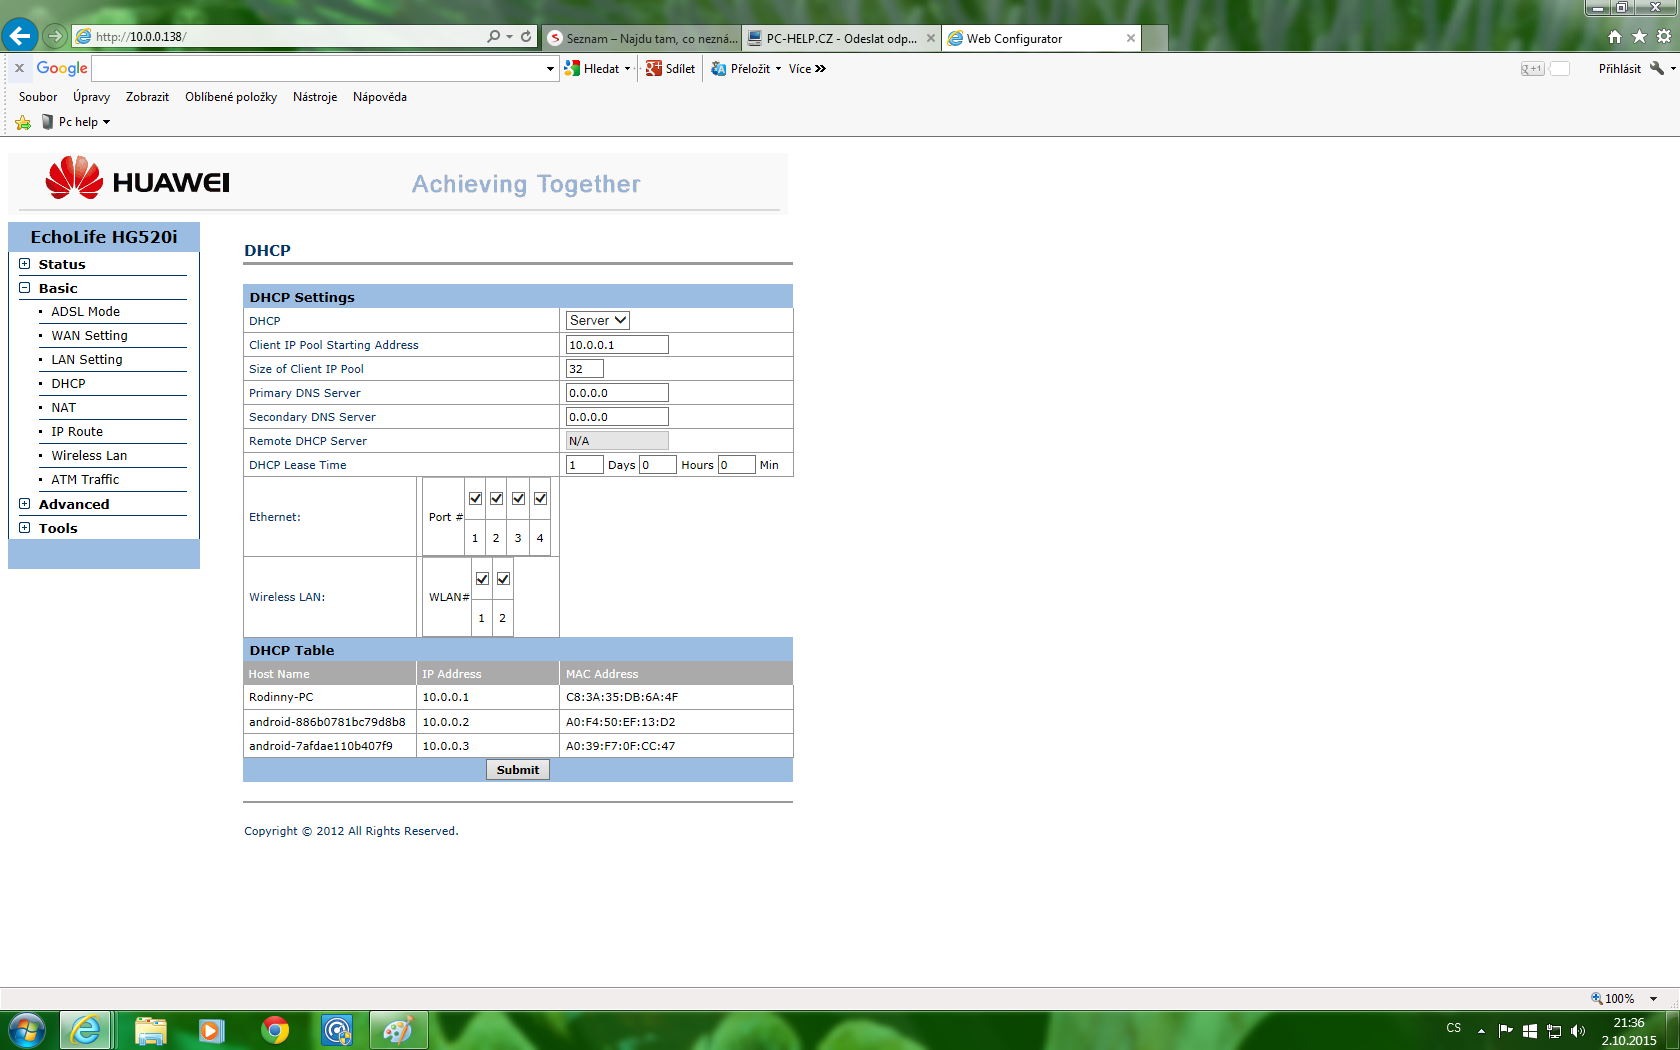Toggle Ethernet Port 4 checkbox

540,498
